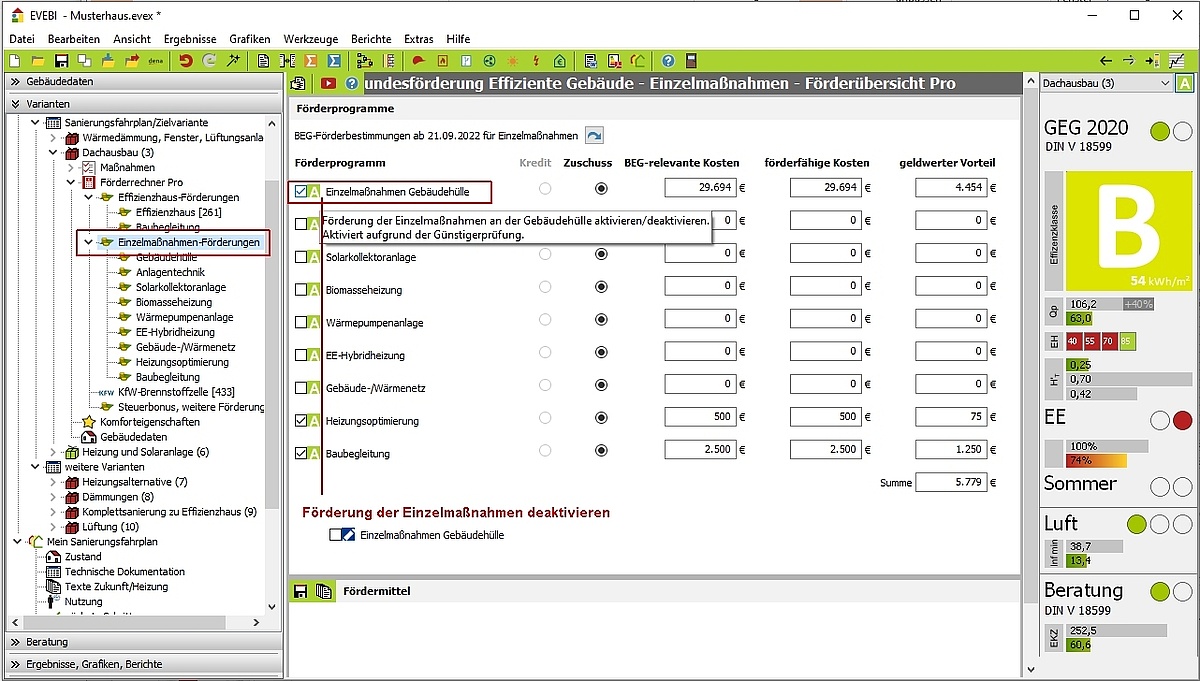Open Technische Dokumentation tree entry
Screen dimensions: 1200x681
pos(124,572)
